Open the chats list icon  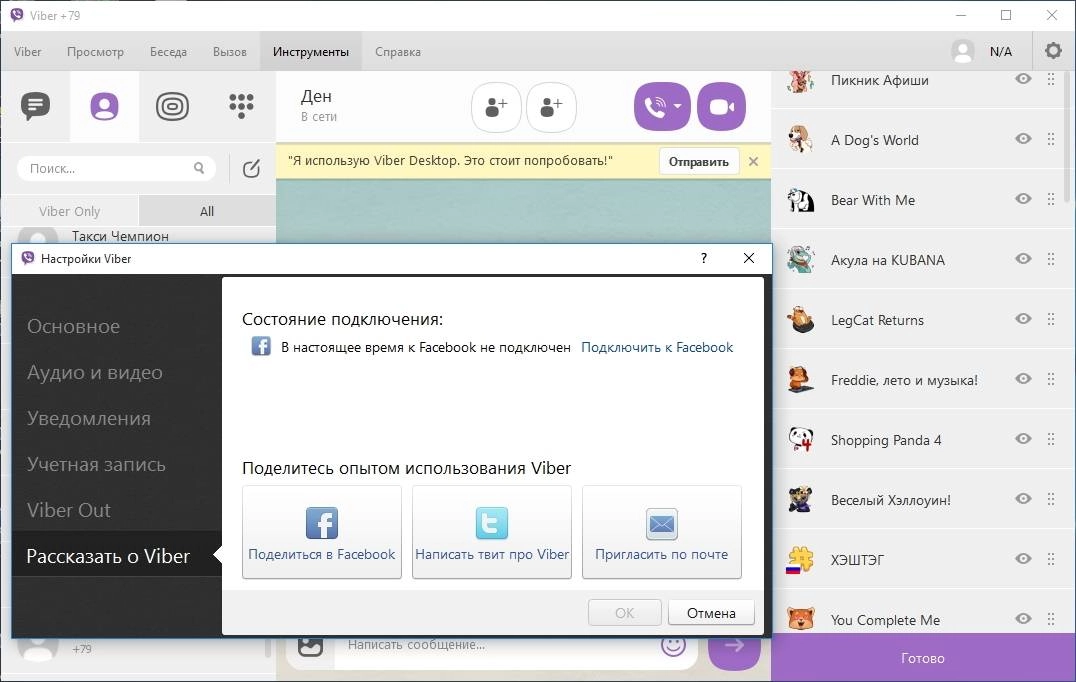35,106
